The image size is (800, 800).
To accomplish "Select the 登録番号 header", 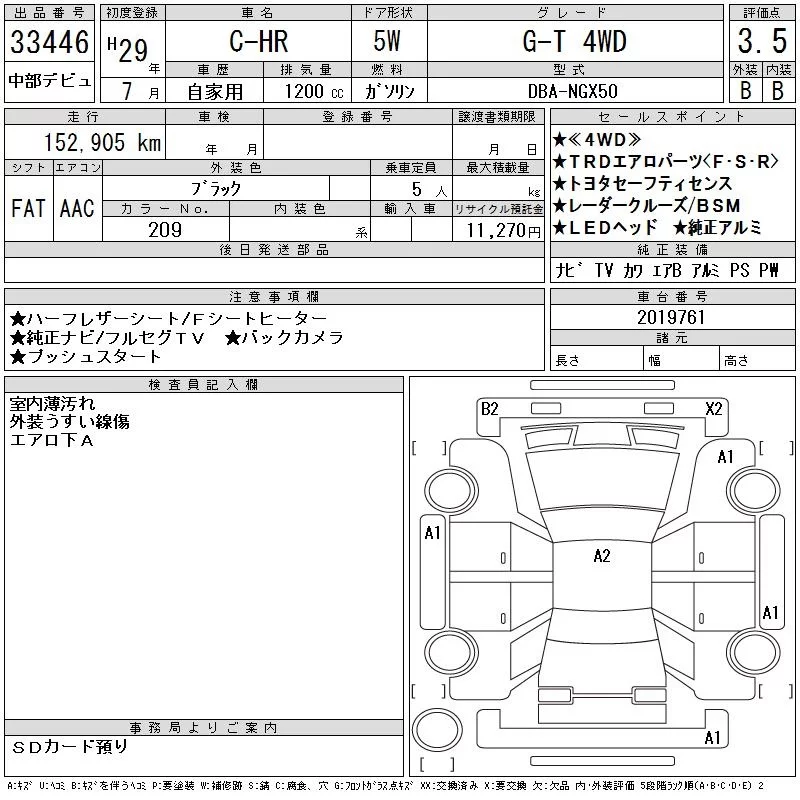I will point(357,117).
